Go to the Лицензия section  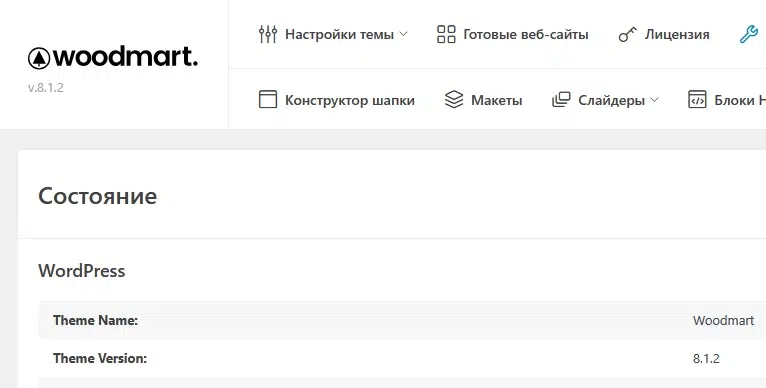677,35
